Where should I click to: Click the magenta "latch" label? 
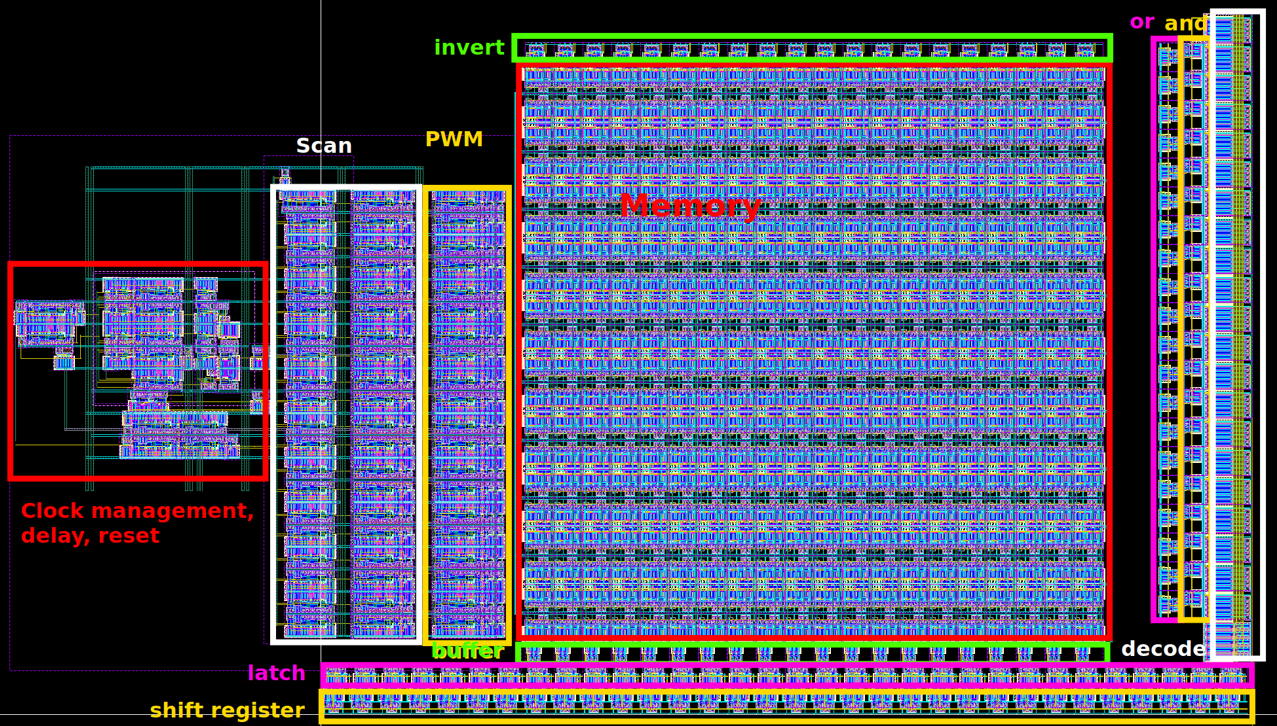276,674
